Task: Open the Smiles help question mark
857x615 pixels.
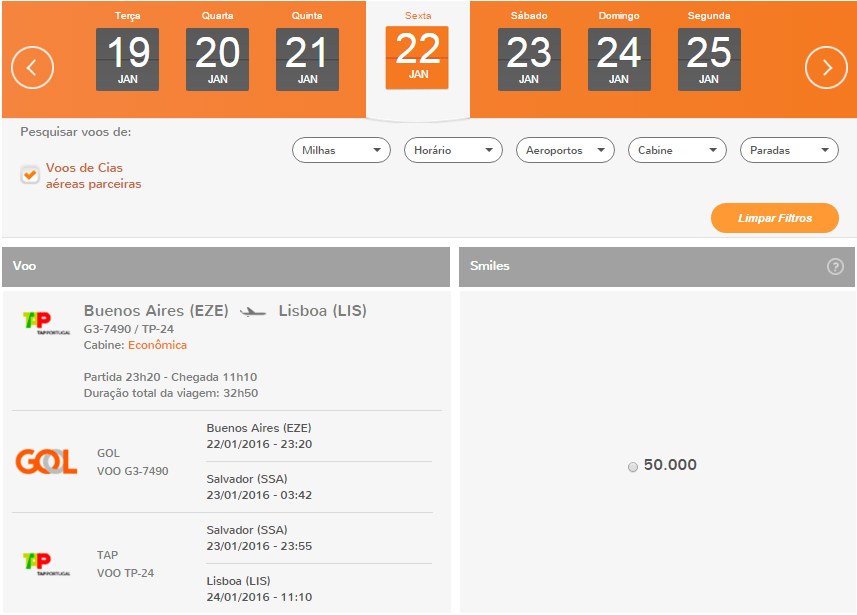Action: [x=835, y=266]
